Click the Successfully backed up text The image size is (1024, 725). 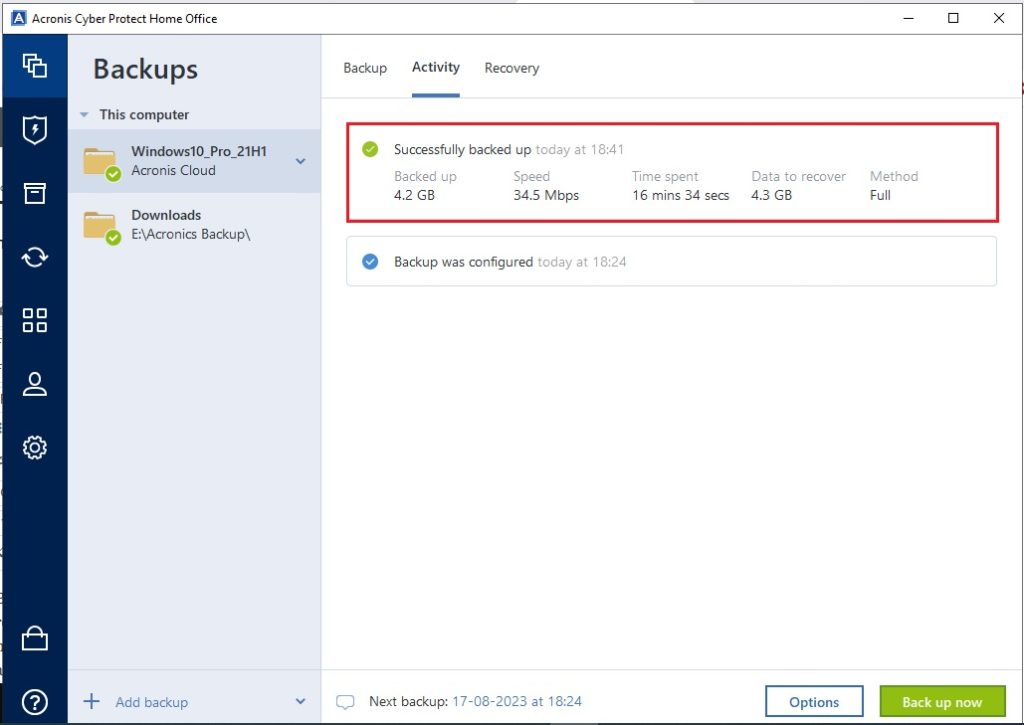[x=462, y=150]
